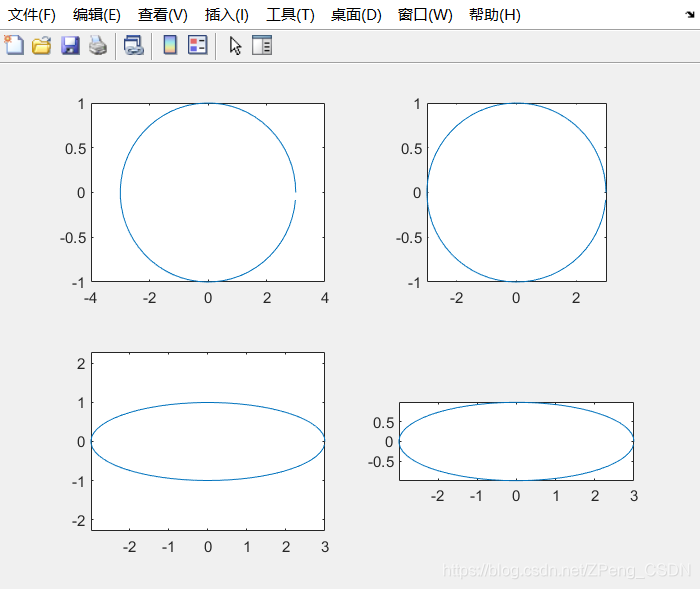The width and height of the screenshot is (700, 589).
Task: Insert colorbar using the toolbar icon
Action: [x=170, y=45]
